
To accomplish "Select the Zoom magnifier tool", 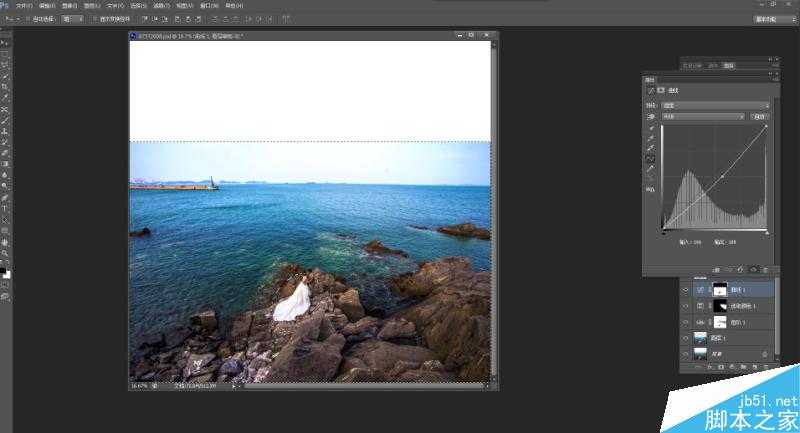I will point(5,253).
